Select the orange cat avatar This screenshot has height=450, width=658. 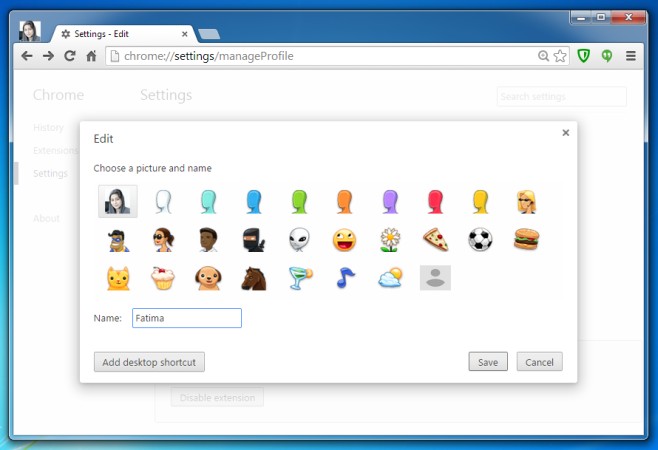[118, 278]
